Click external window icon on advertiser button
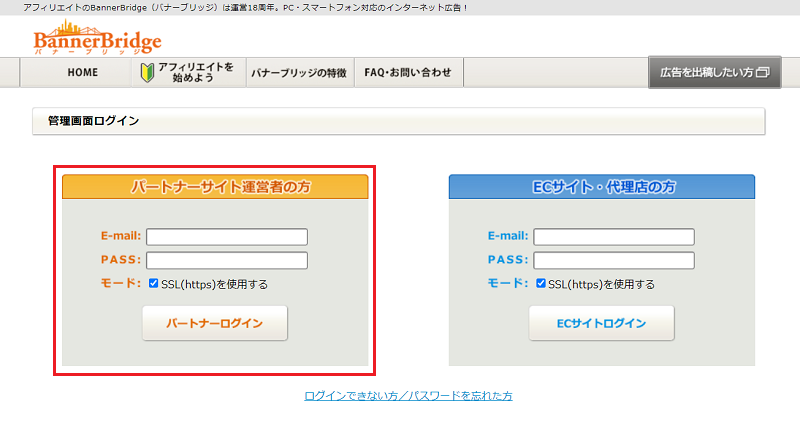Image resolution: width=800 pixels, height=437 pixels. pyautogui.click(x=763, y=72)
